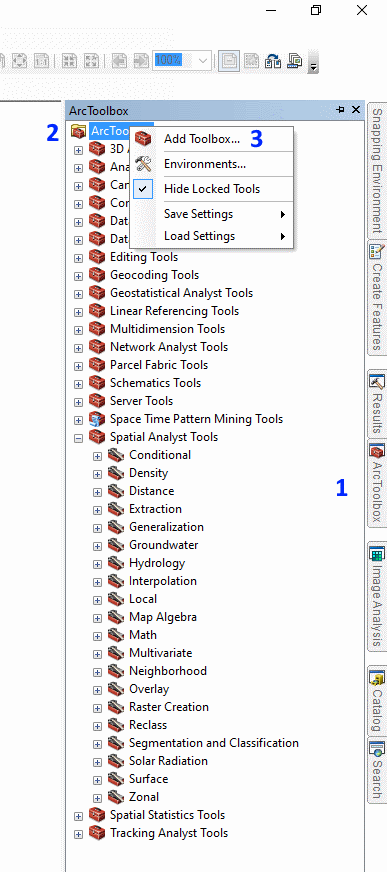Collapse the Spatial Analyst Tools node
387x872 pixels.
point(78,438)
